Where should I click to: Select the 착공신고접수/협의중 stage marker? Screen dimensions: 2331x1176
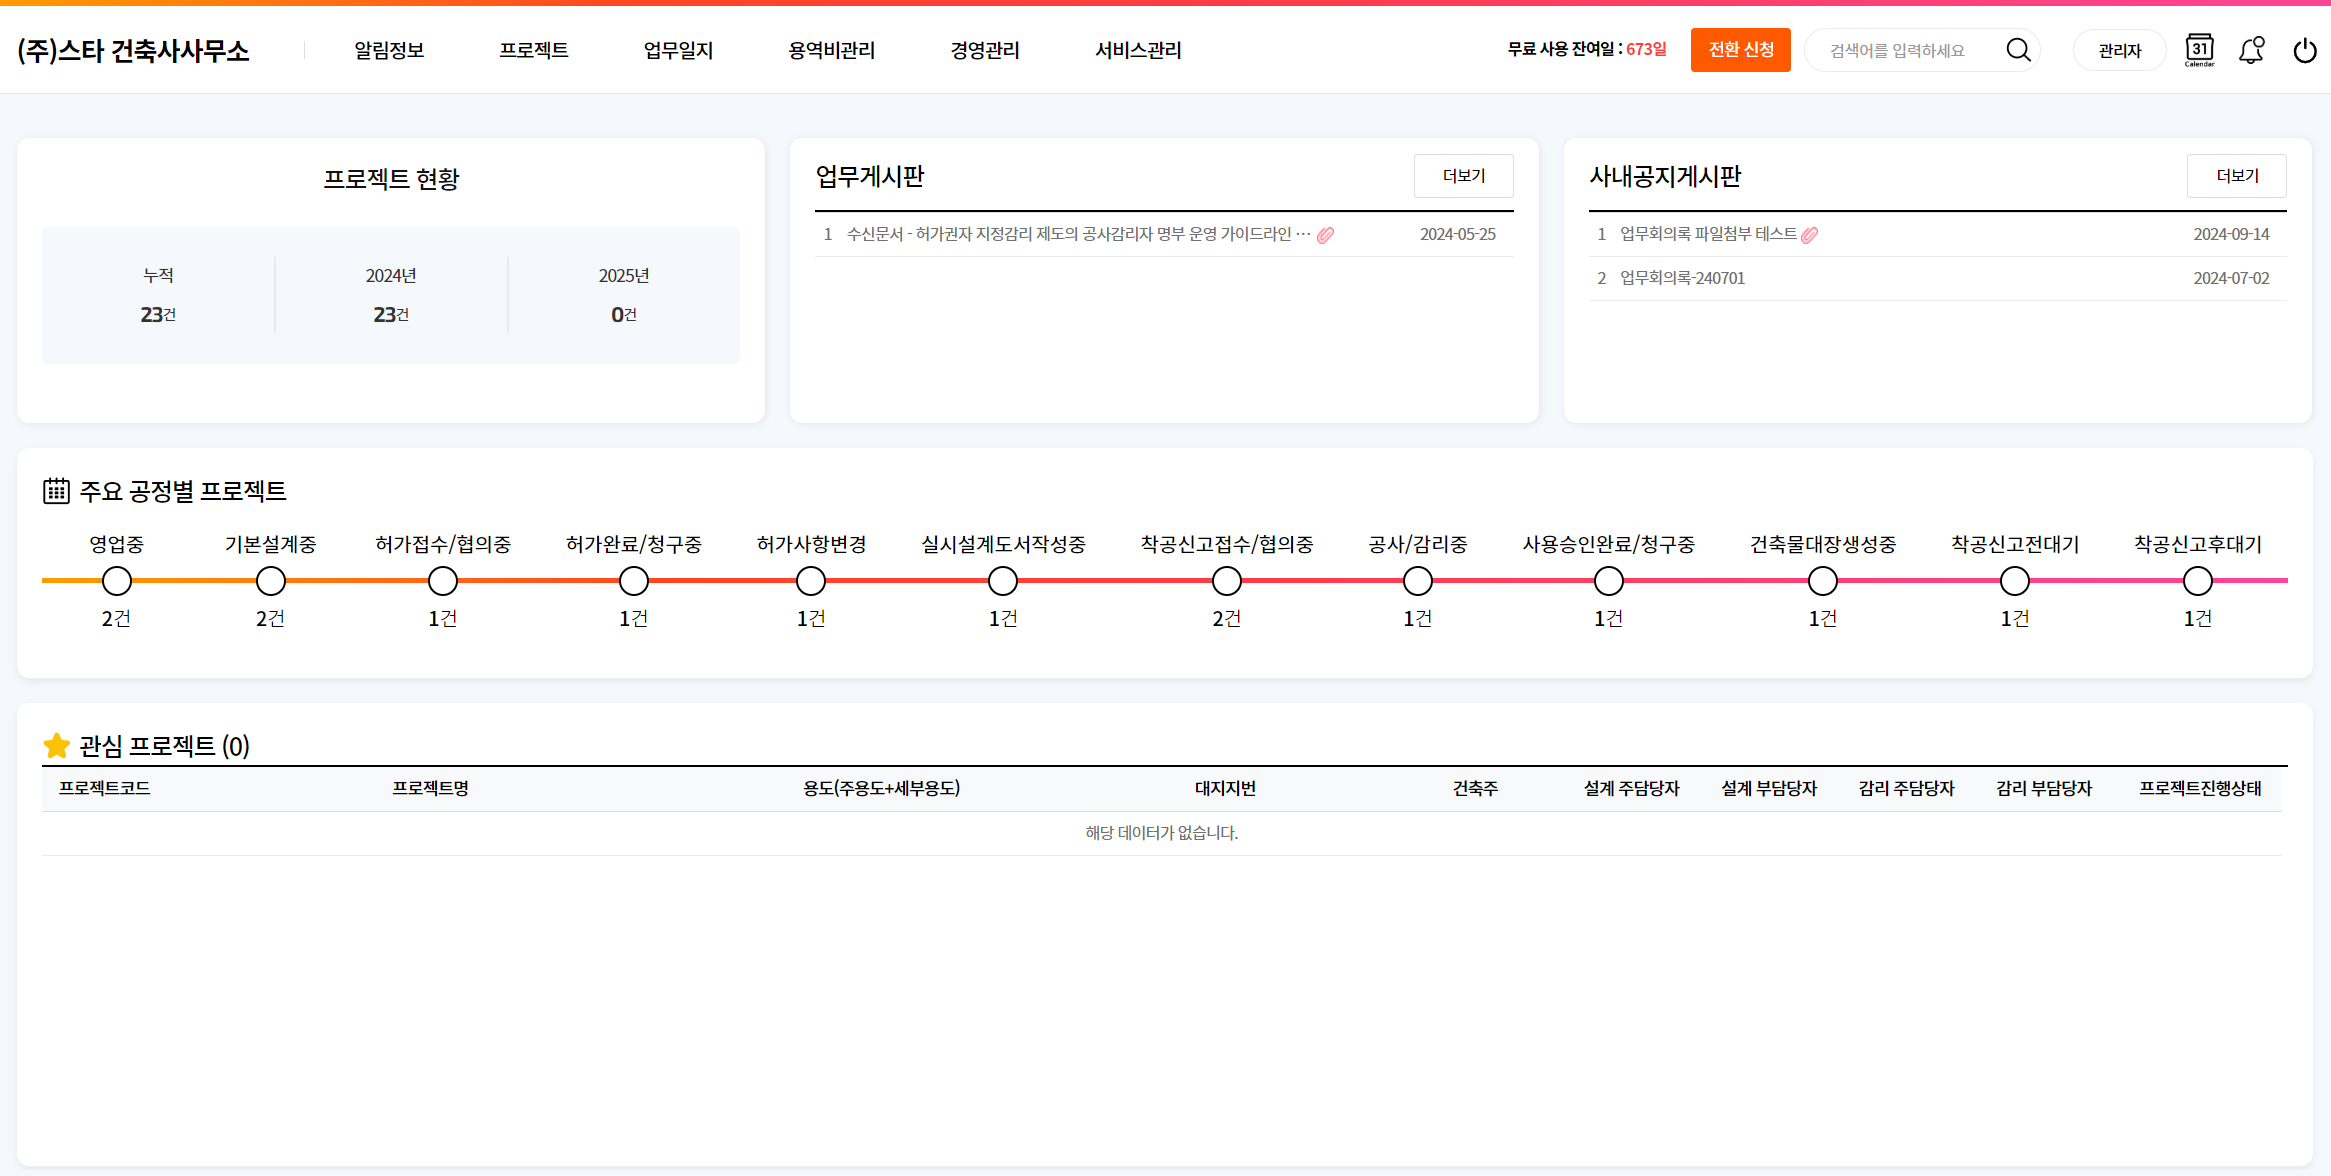1227,580
